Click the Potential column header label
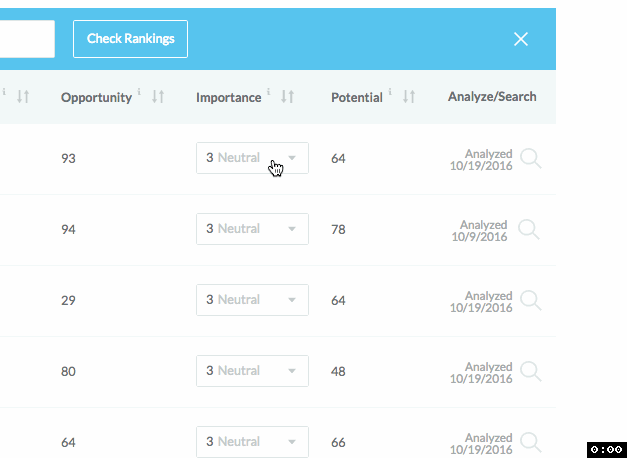The height and width of the screenshot is (458, 627). pyautogui.click(x=357, y=97)
